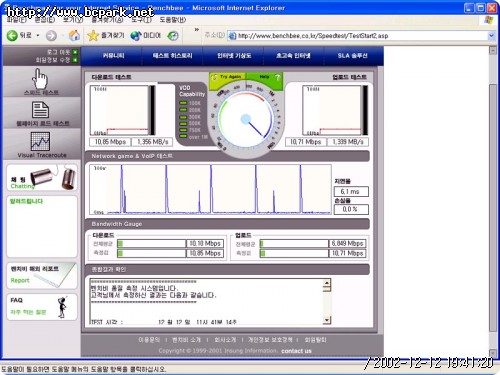
Task: Click the member withdrawal footer link
Action: [315, 340]
